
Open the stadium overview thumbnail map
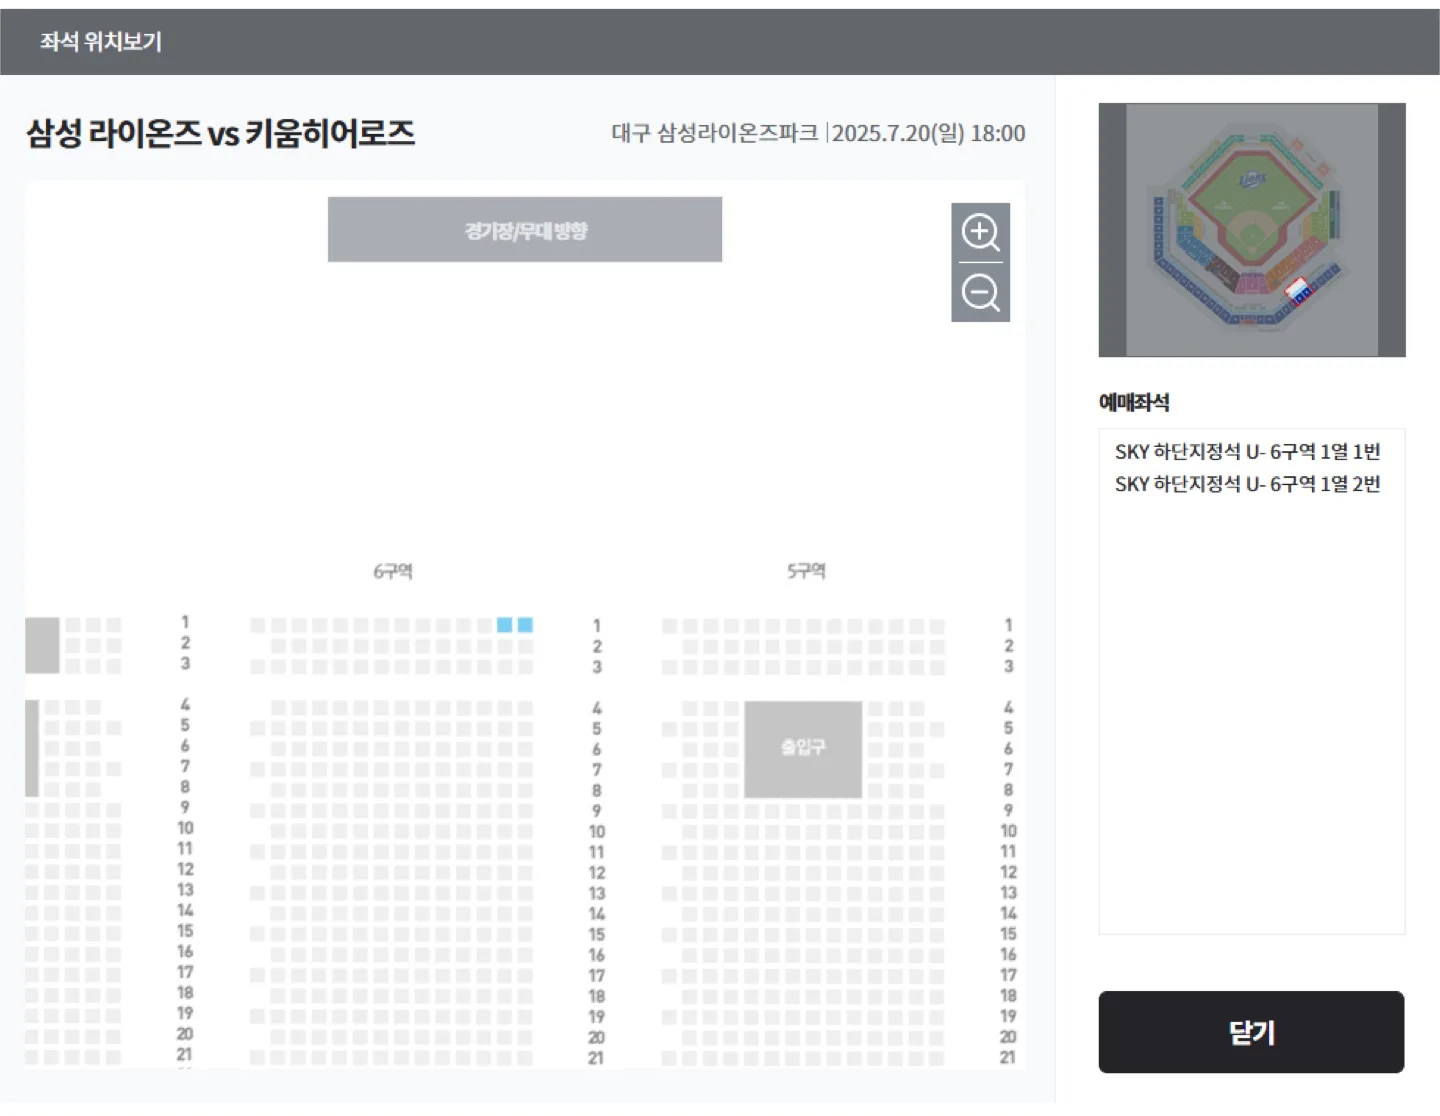[x=1252, y=230]
